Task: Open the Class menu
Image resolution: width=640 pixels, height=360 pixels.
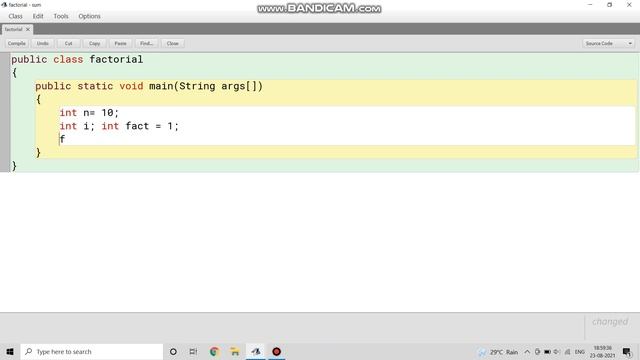Action: point(16,16)
